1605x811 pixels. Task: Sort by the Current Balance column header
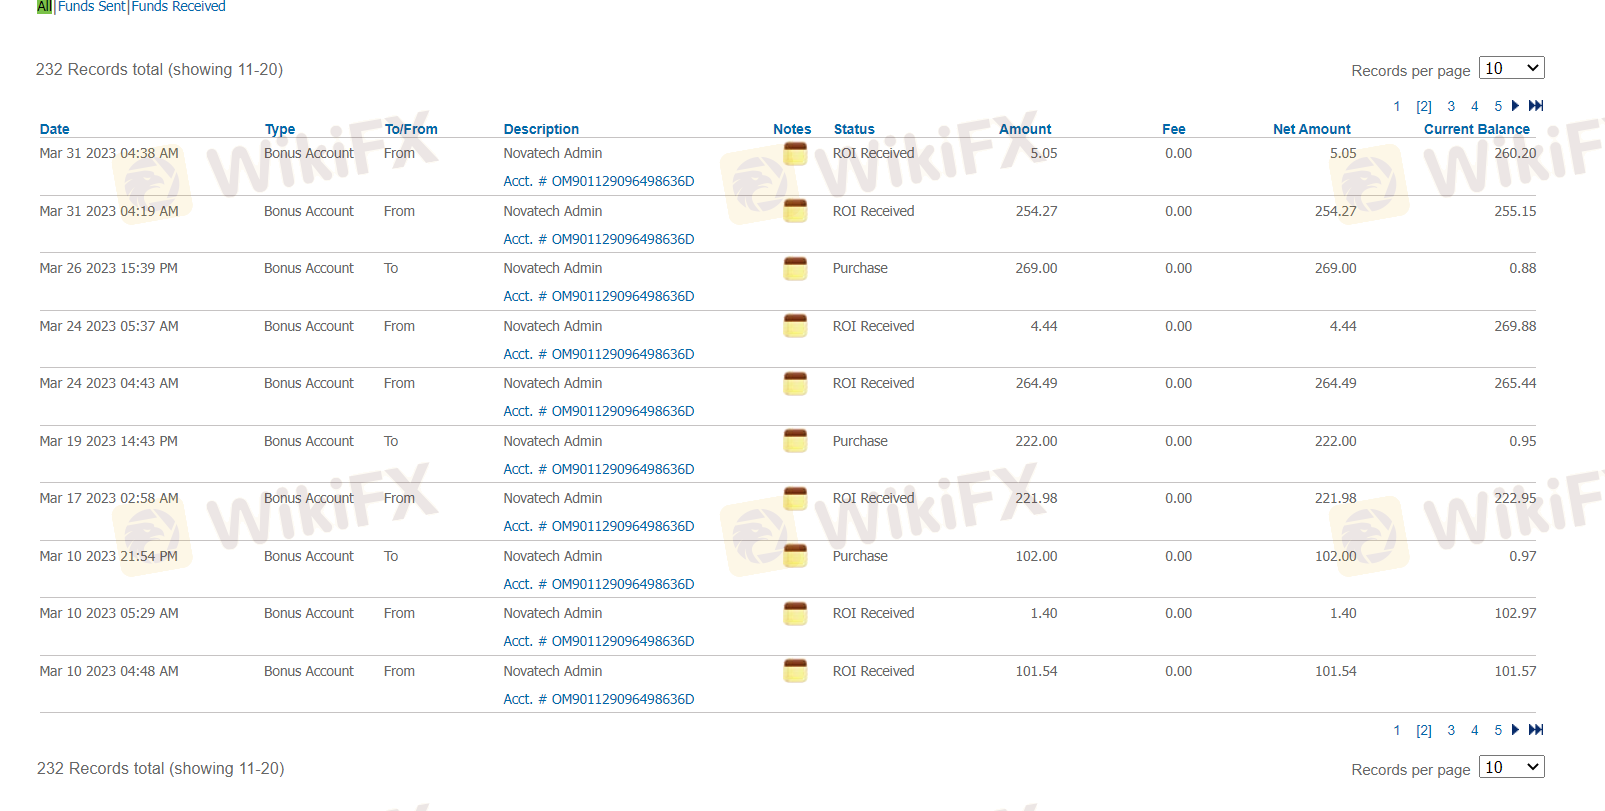click(1477, 129)
